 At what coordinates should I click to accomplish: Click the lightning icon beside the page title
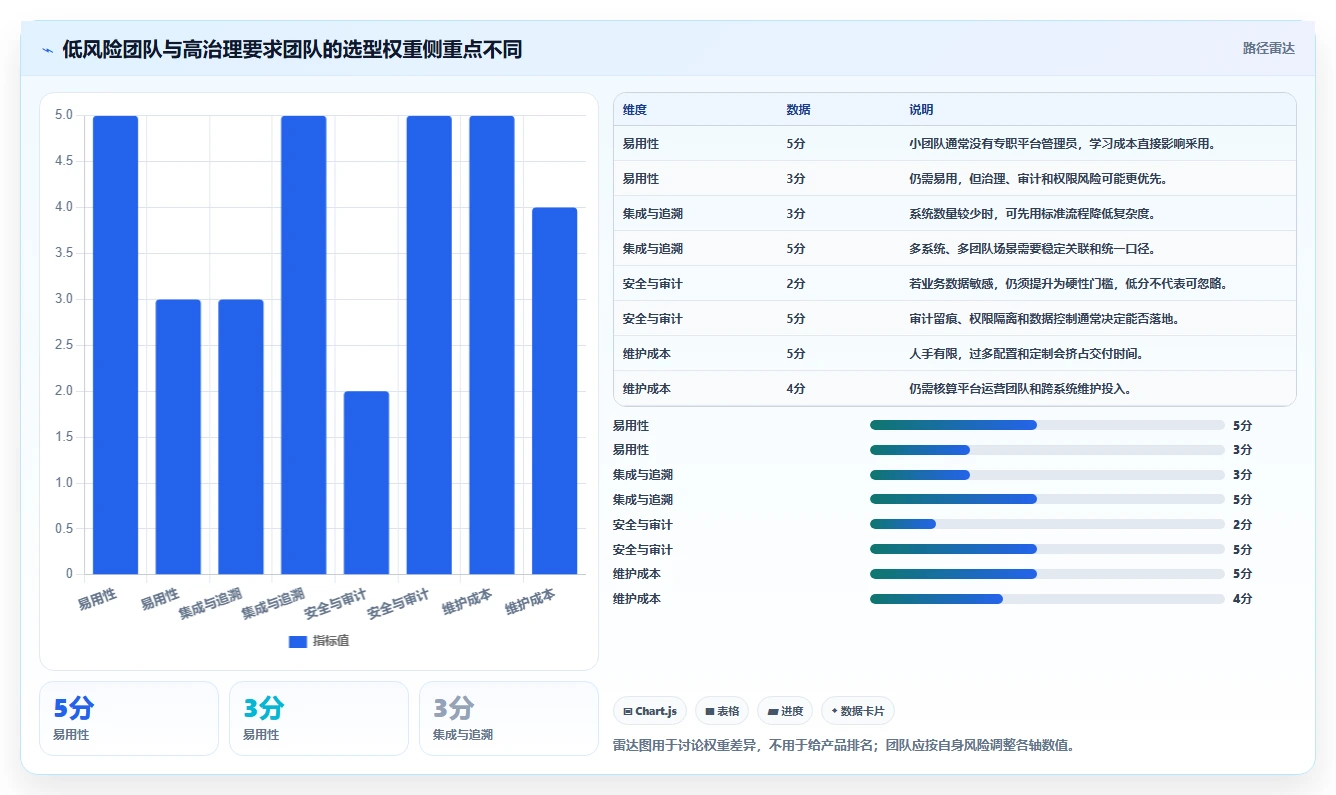point(47,49)
